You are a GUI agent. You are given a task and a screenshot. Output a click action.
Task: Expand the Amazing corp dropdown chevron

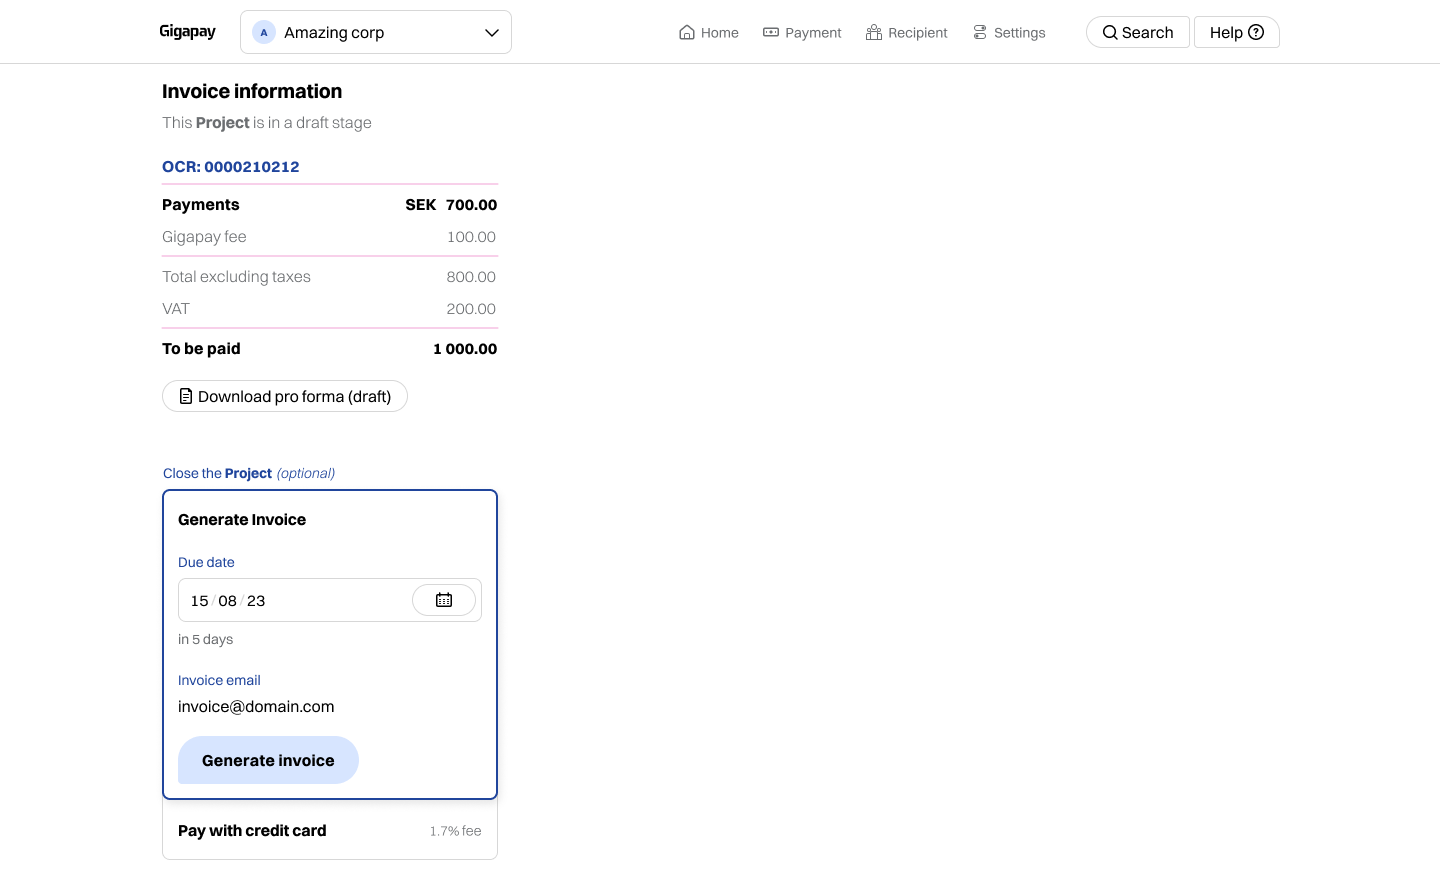coord(492,32)
